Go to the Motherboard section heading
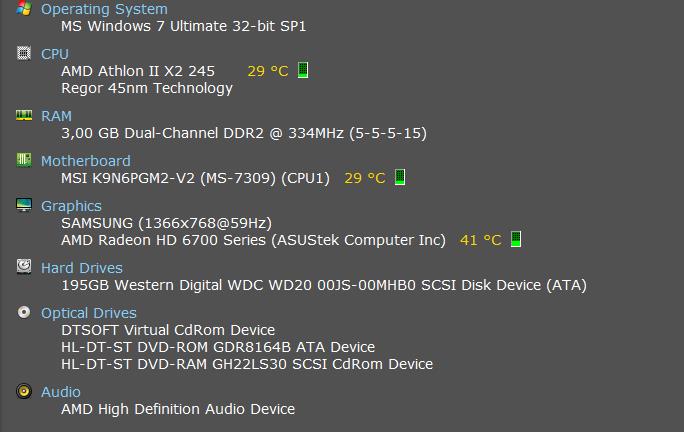 [85, 161]
